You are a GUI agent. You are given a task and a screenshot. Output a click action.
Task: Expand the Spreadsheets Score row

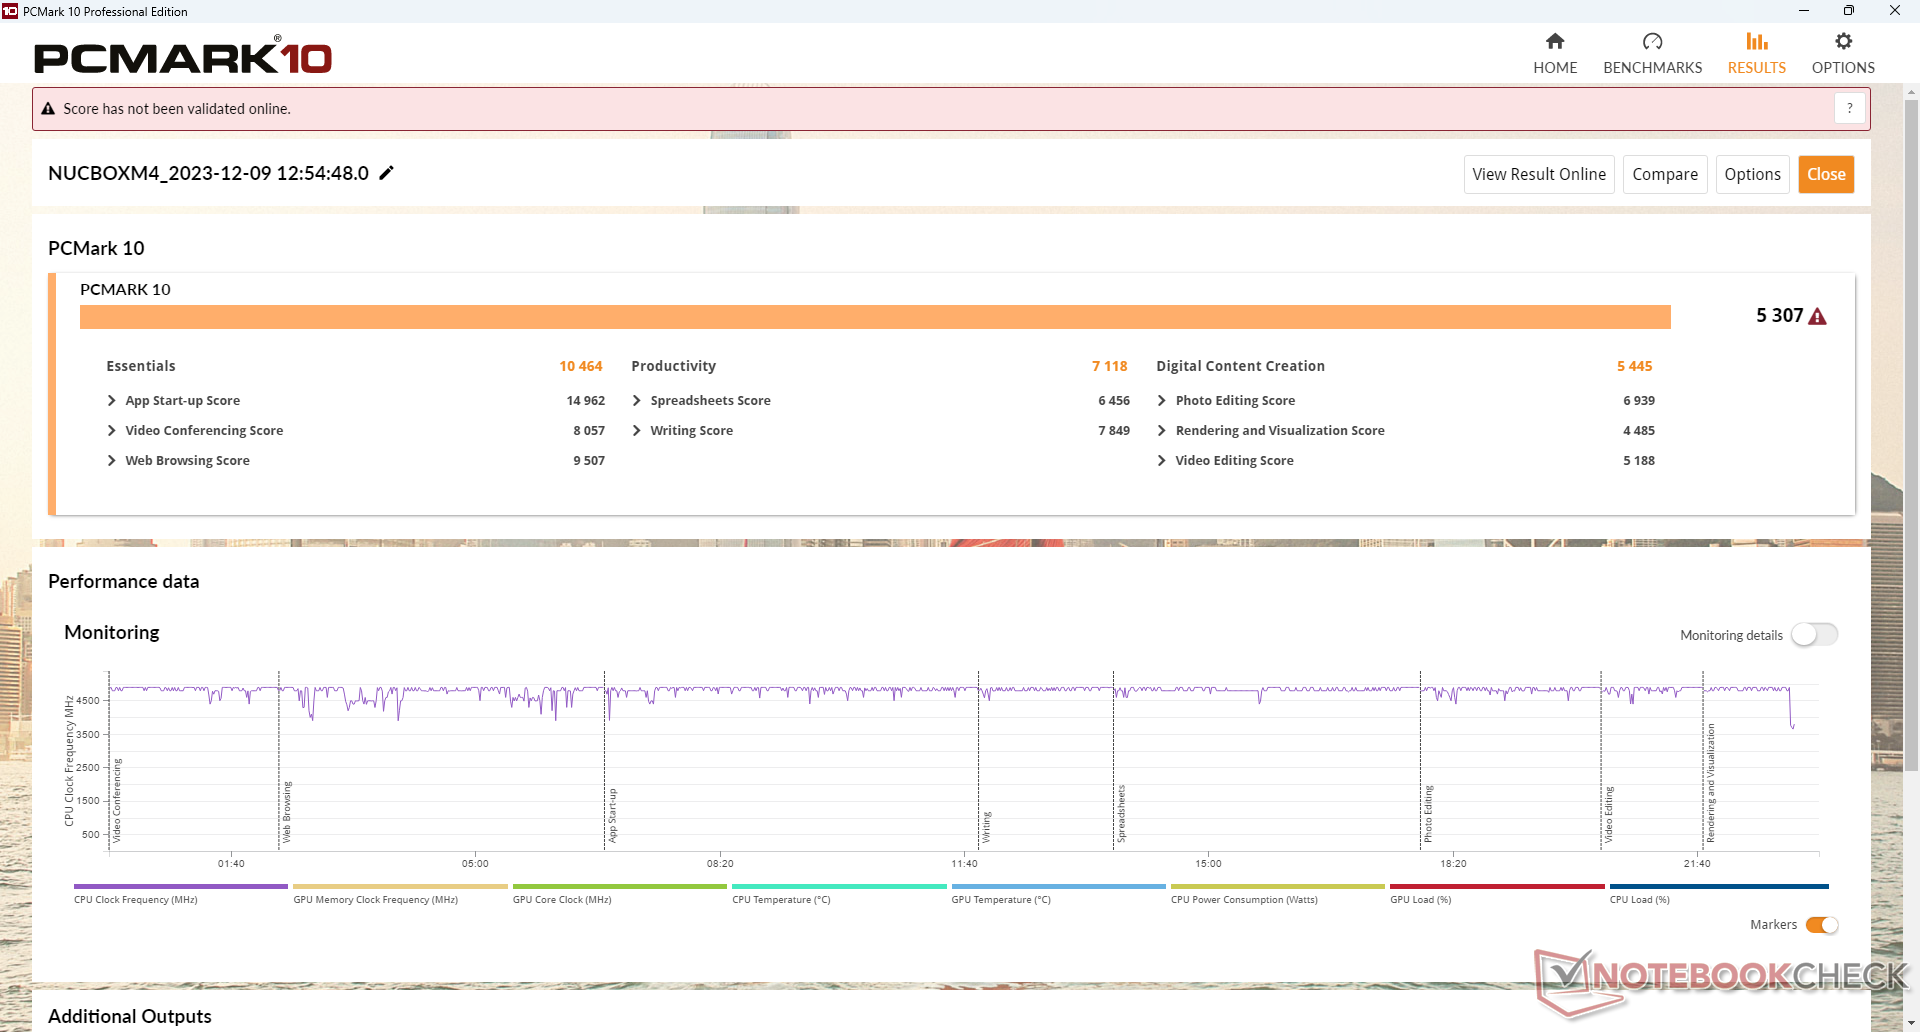(636, 401)
